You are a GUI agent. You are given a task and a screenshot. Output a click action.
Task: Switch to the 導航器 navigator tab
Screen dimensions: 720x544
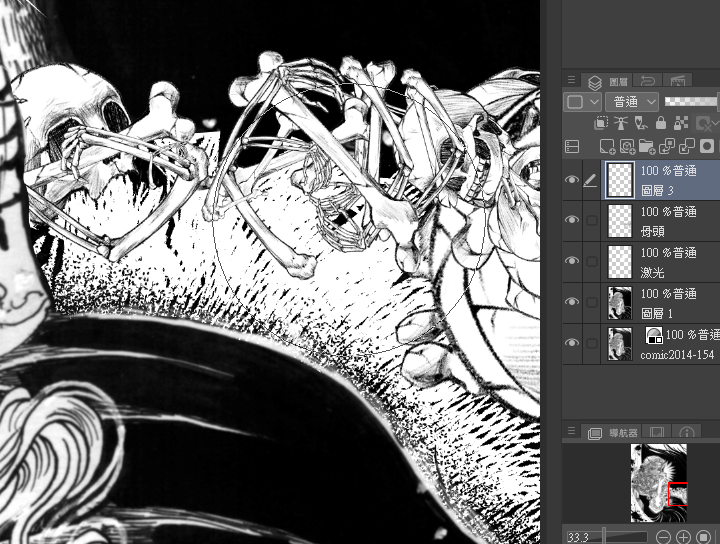click(613, 432)
